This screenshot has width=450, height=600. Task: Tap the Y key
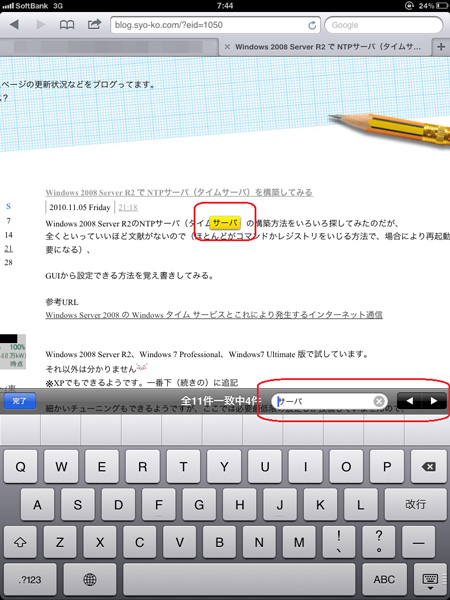click(x=224, y=467)
